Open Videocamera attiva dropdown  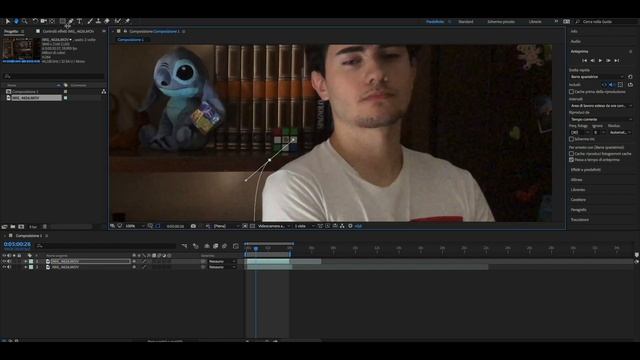(x=273, y=226)
